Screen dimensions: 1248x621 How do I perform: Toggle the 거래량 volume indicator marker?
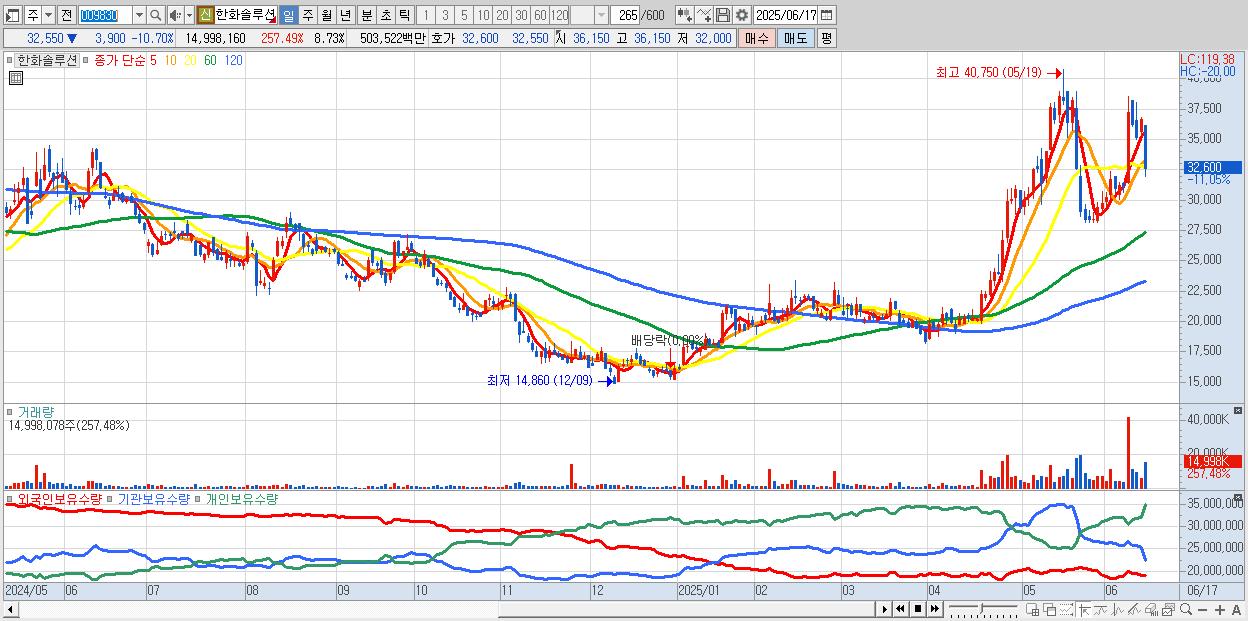tap(11, 412)
